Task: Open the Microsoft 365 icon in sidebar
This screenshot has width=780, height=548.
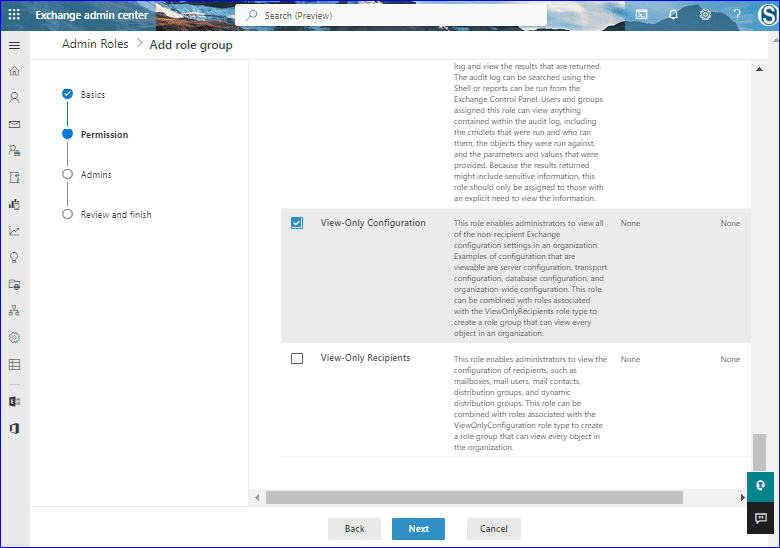Action: 14,429
